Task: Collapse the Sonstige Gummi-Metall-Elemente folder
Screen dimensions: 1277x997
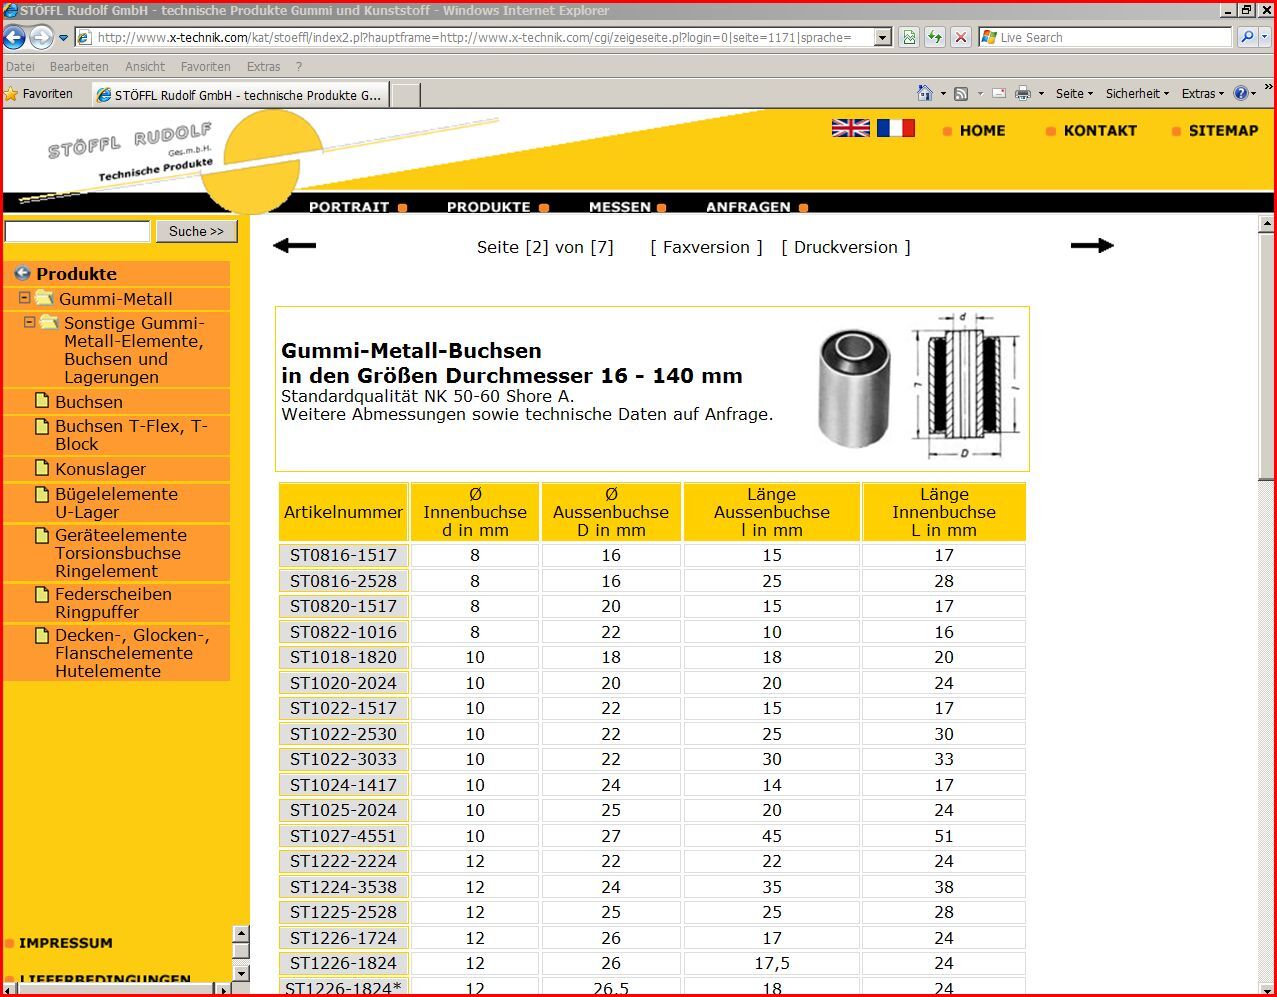Action: coord(30,322)
